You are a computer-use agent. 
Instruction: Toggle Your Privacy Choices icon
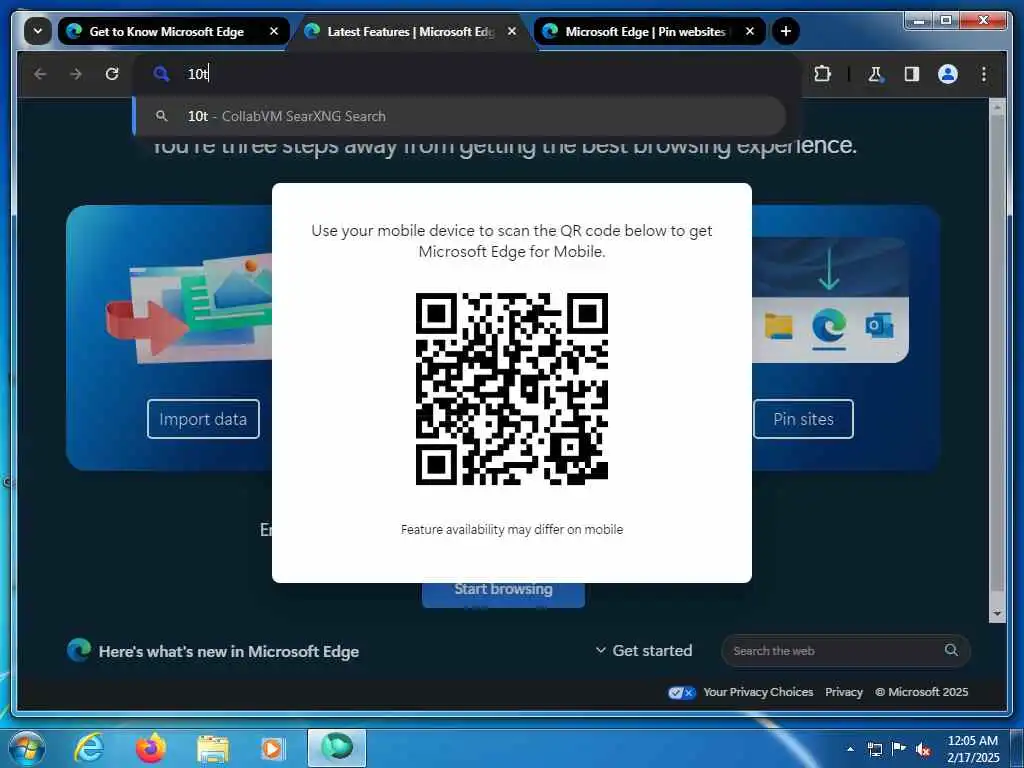(x=682, y=692)
